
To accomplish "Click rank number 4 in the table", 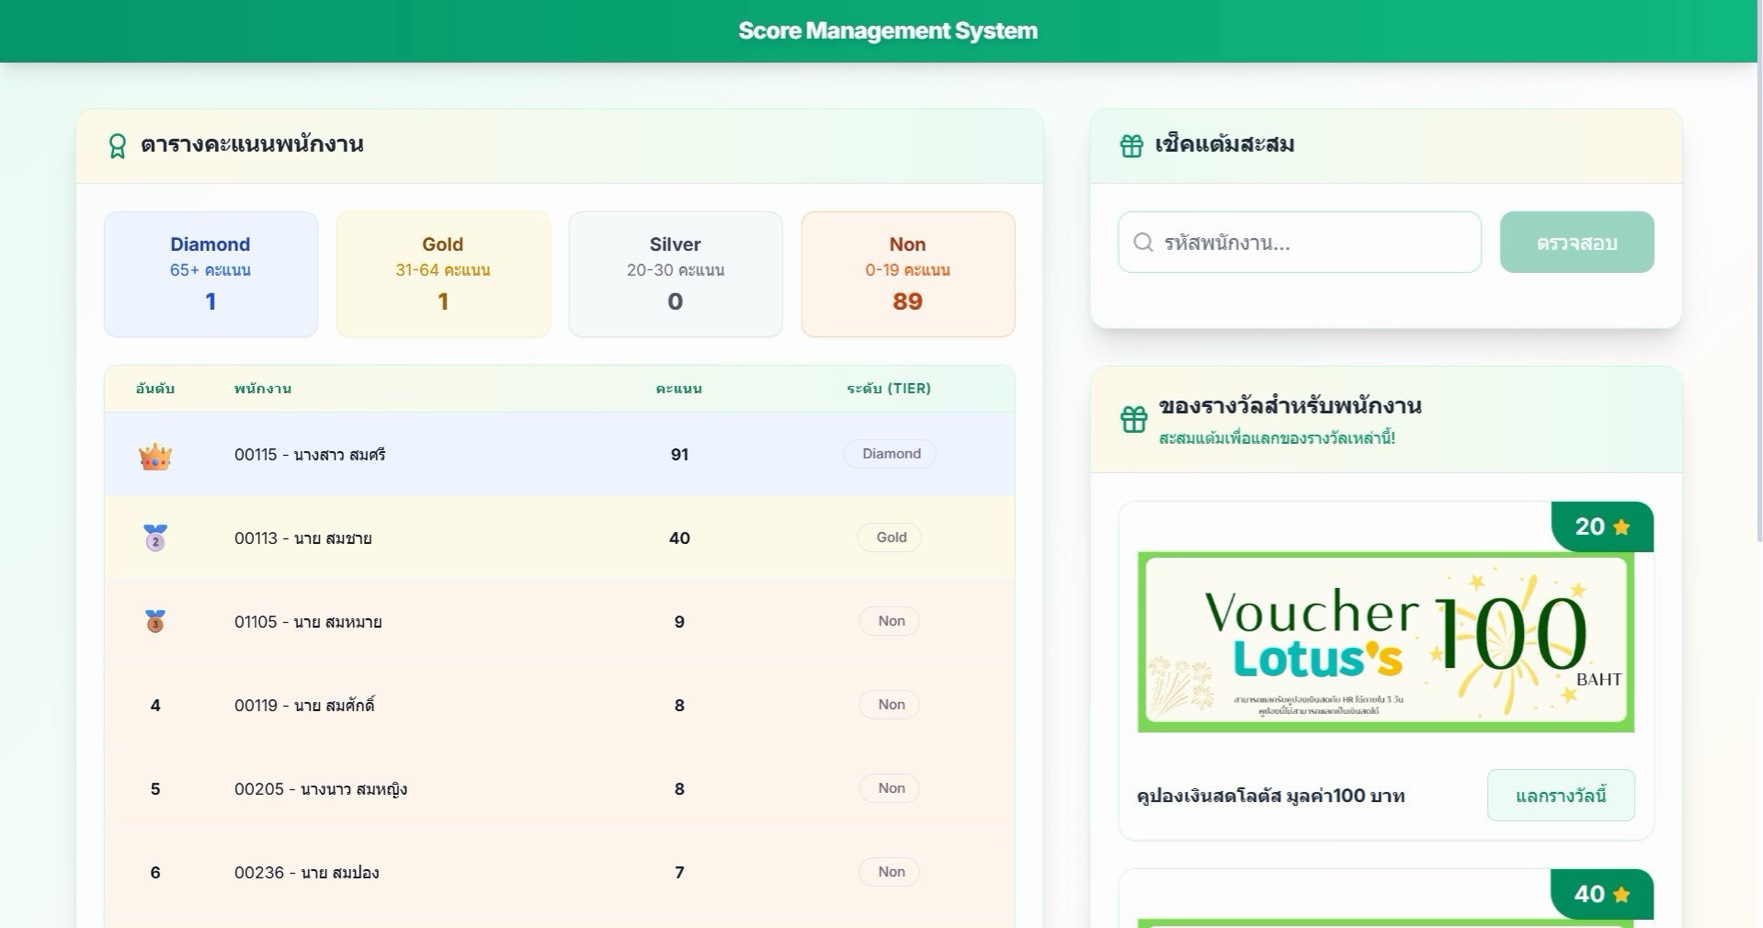I will (155, 705).
